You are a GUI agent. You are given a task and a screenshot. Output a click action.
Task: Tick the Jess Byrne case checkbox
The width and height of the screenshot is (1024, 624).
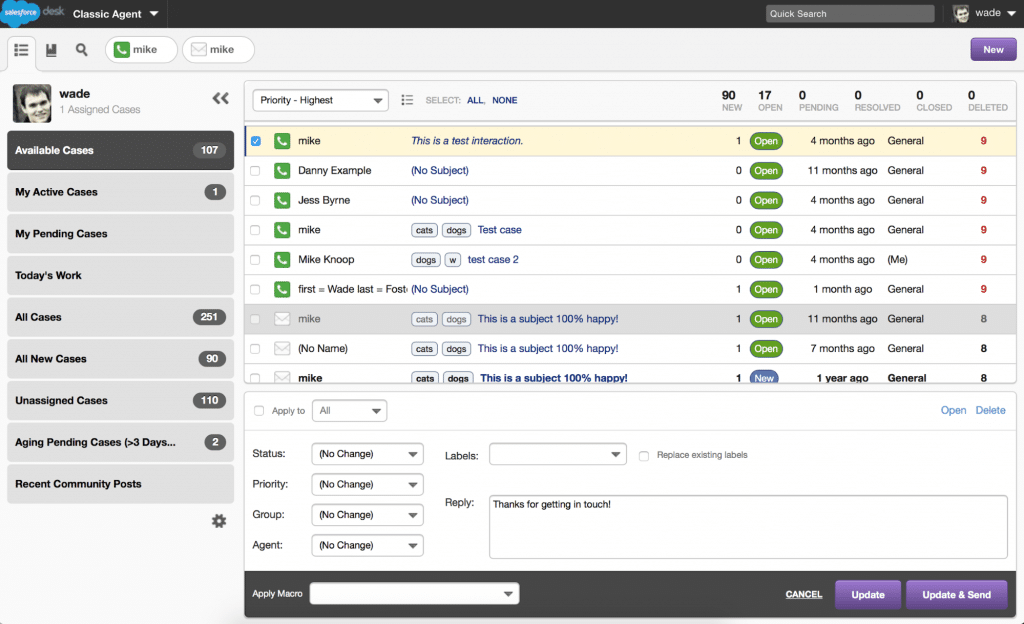256,200
